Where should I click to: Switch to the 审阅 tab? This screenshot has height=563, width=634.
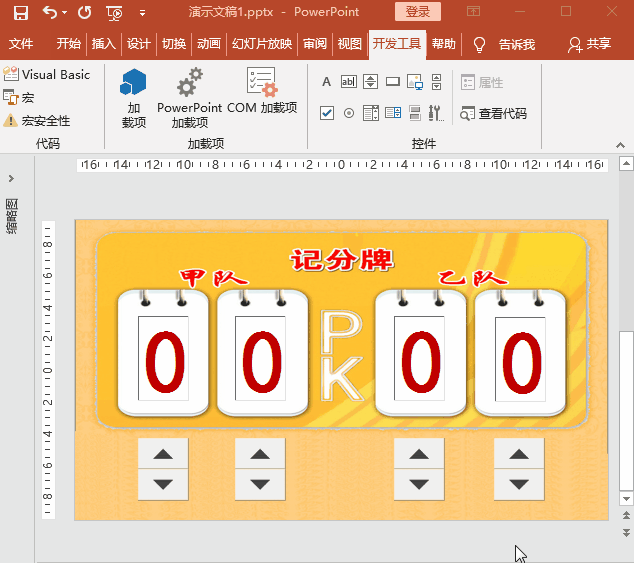pyautogui.click(x=315, y=43)
